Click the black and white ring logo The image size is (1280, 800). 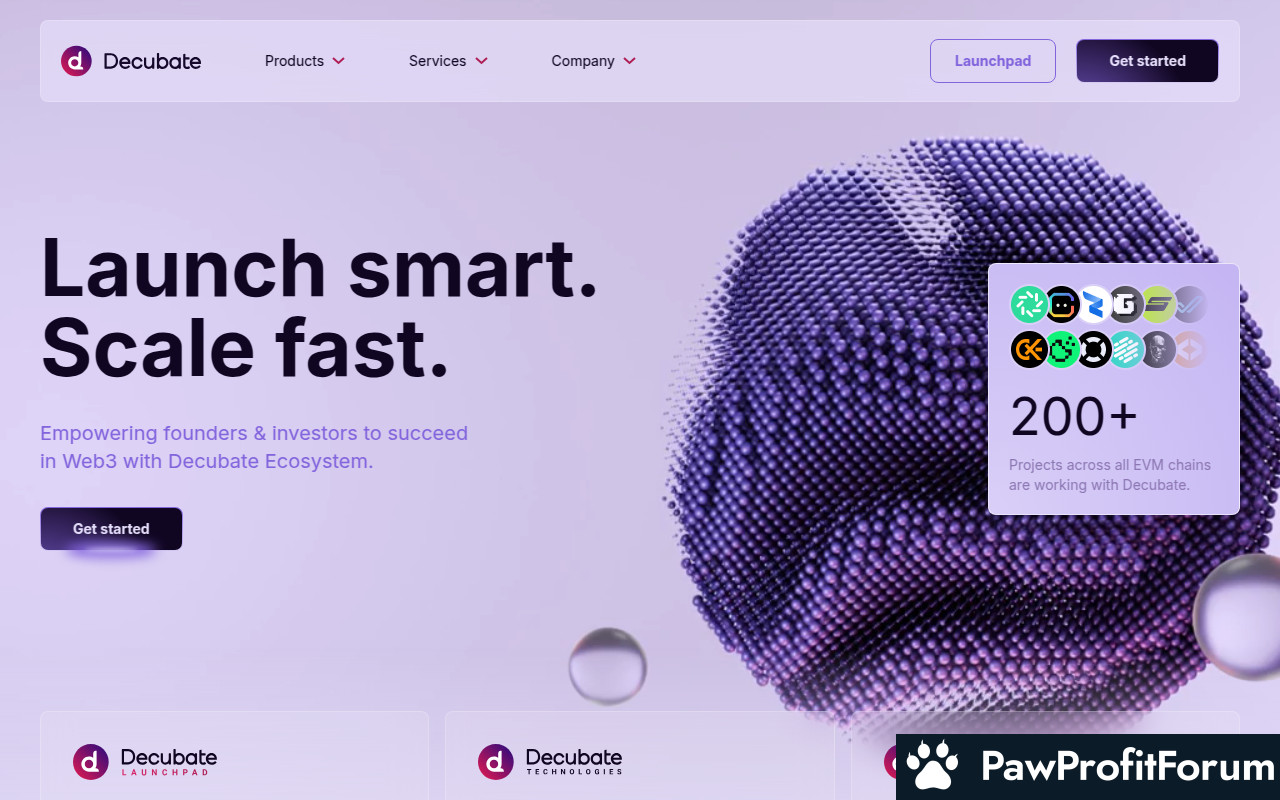click(x=1094, y=349)
